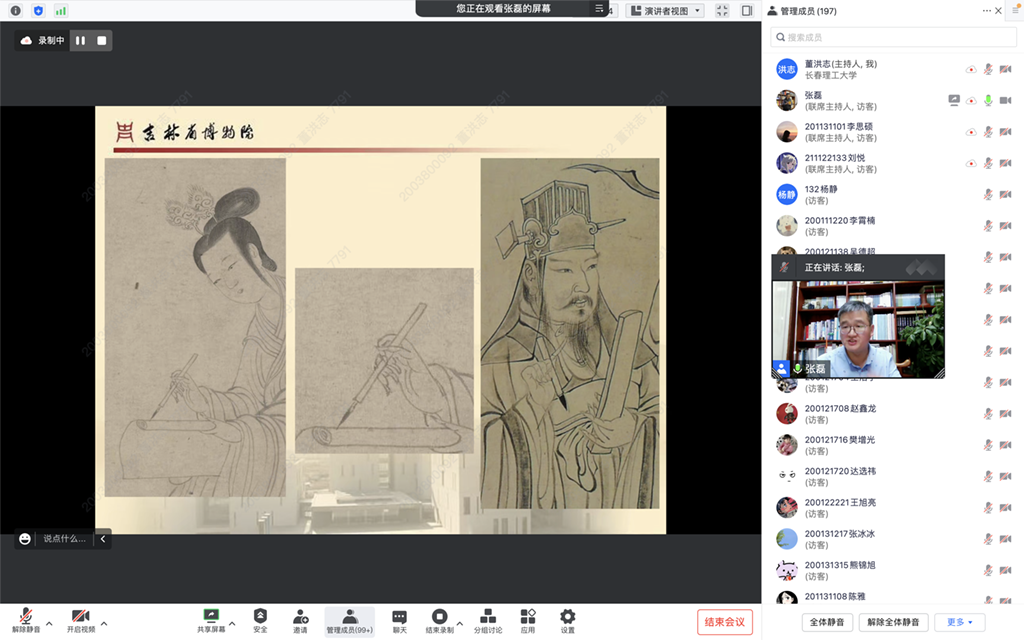Image resolution: width=1024 pixels, height=640 pixels.
Task: Click 说点什么 chat input
Action: click(64, 539)
